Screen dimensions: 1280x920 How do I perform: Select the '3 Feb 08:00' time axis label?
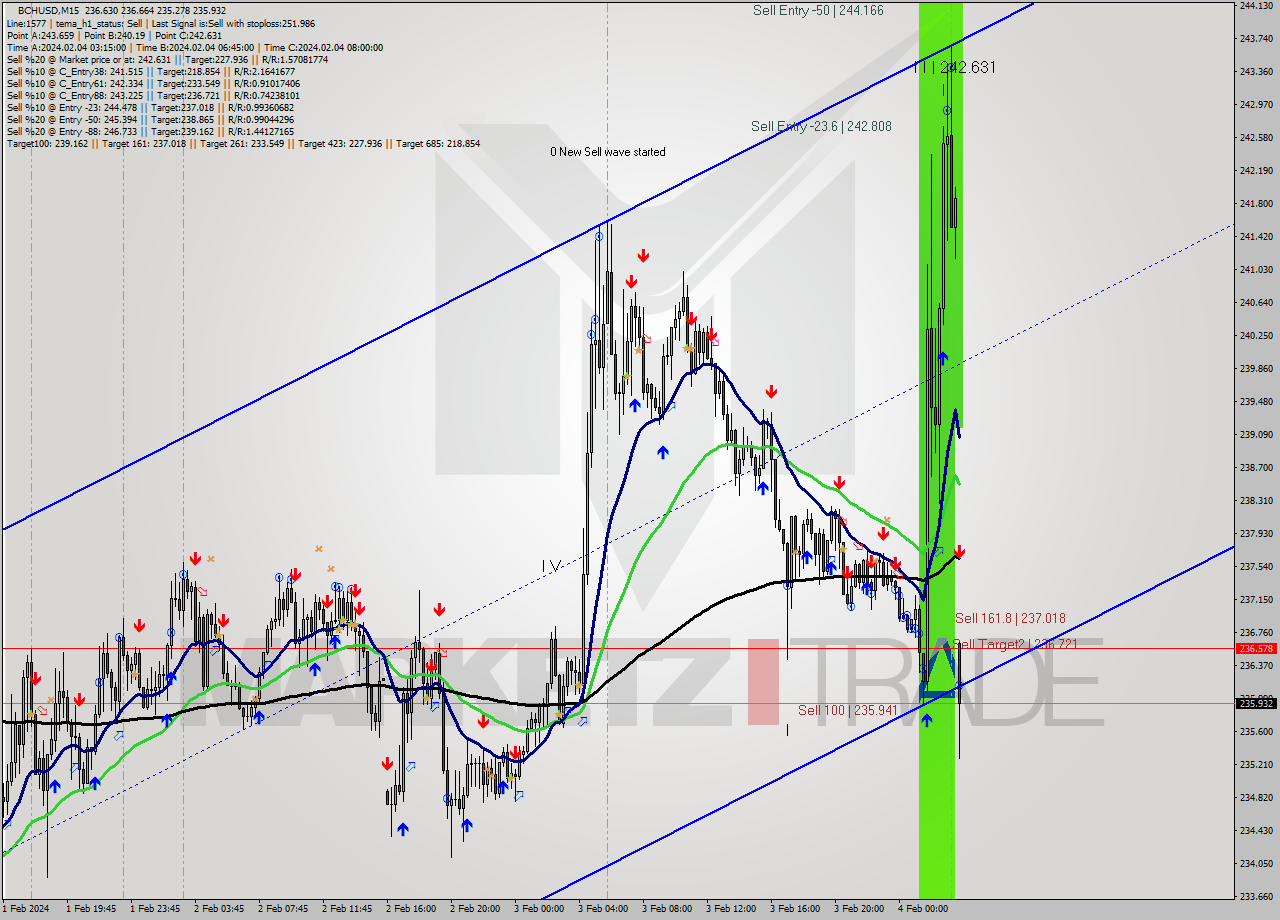pos(667,909)
